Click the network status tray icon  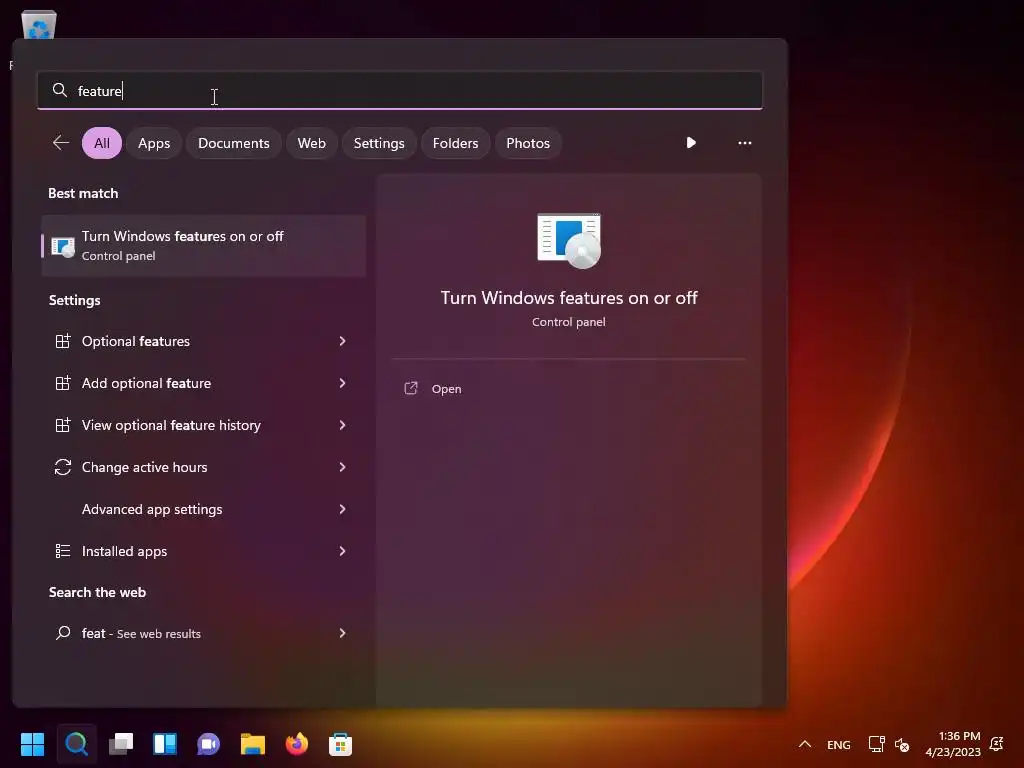(876, 744)
